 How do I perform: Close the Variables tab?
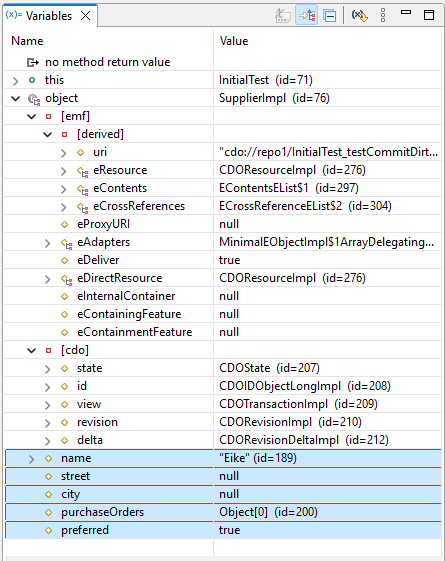click(x=85, y=16)
